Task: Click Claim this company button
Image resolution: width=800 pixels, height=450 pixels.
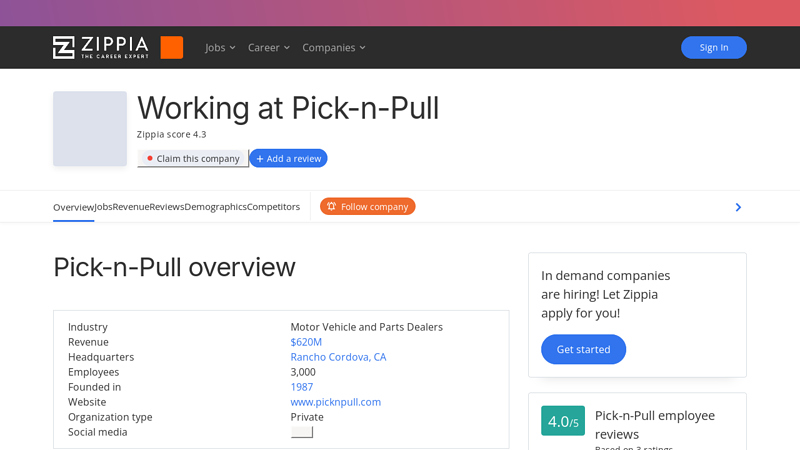Action: pos(193,158)
